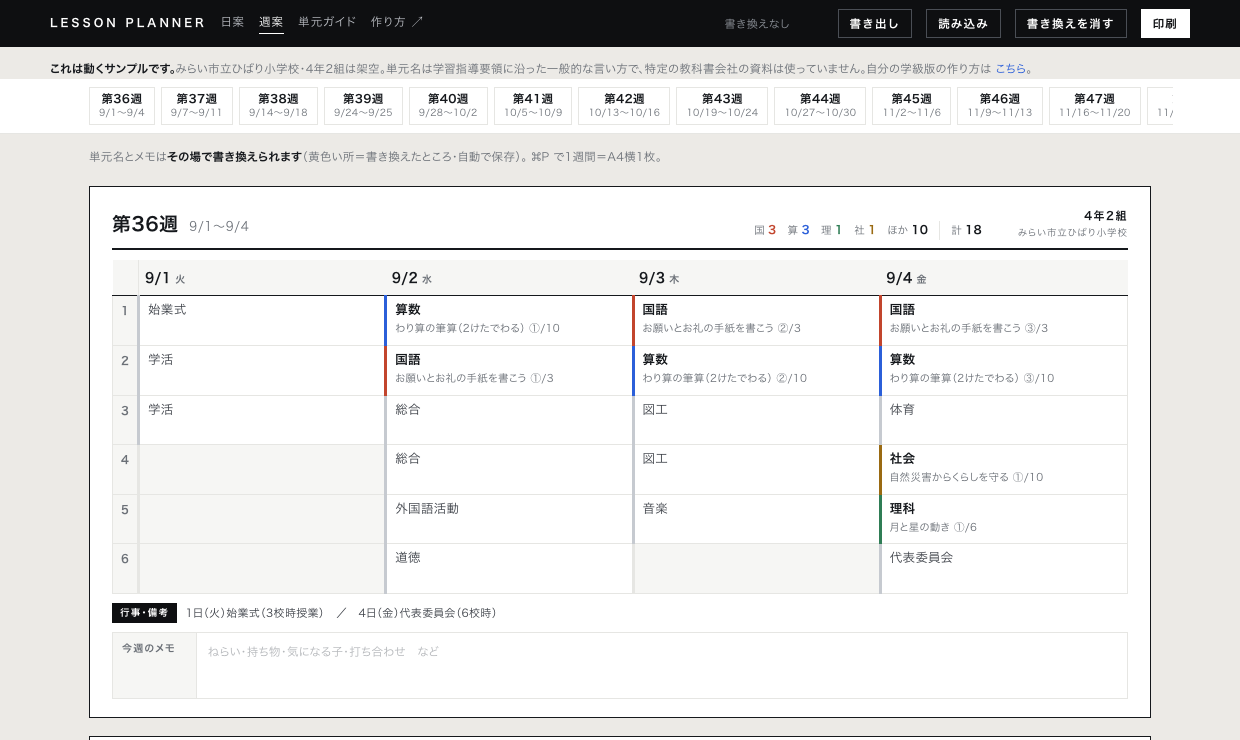Jump to 第43週 10/19〜10/24
Image resolution: width=1240 pixels, height=740 pixels.
pyautogui.click(x=722, y=105)
